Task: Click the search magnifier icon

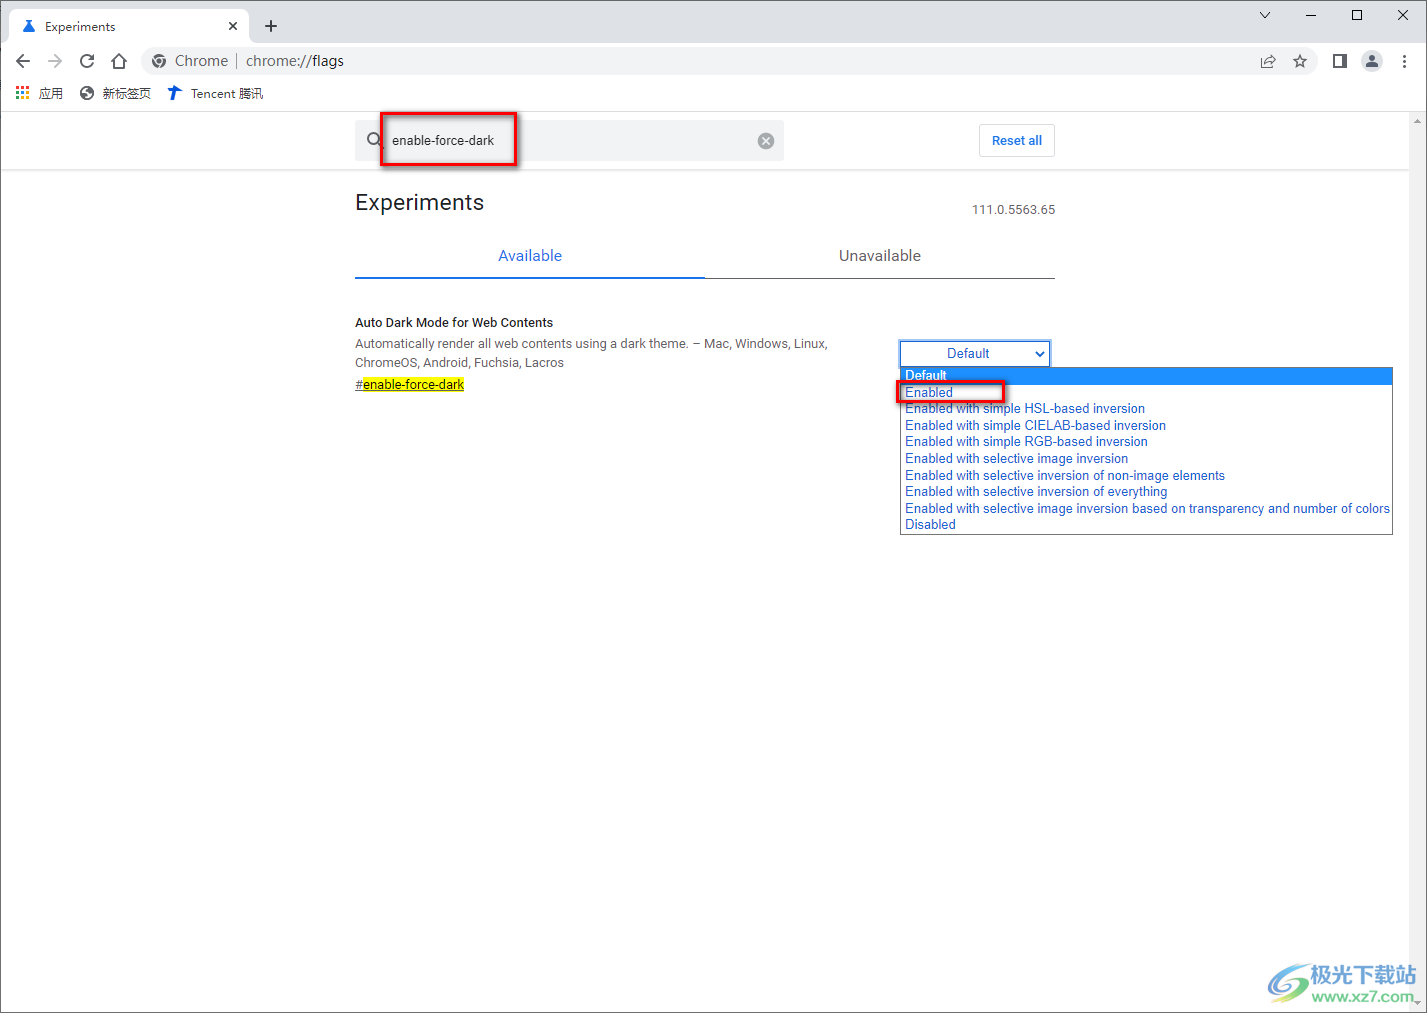Action: [x=374, y=140]
